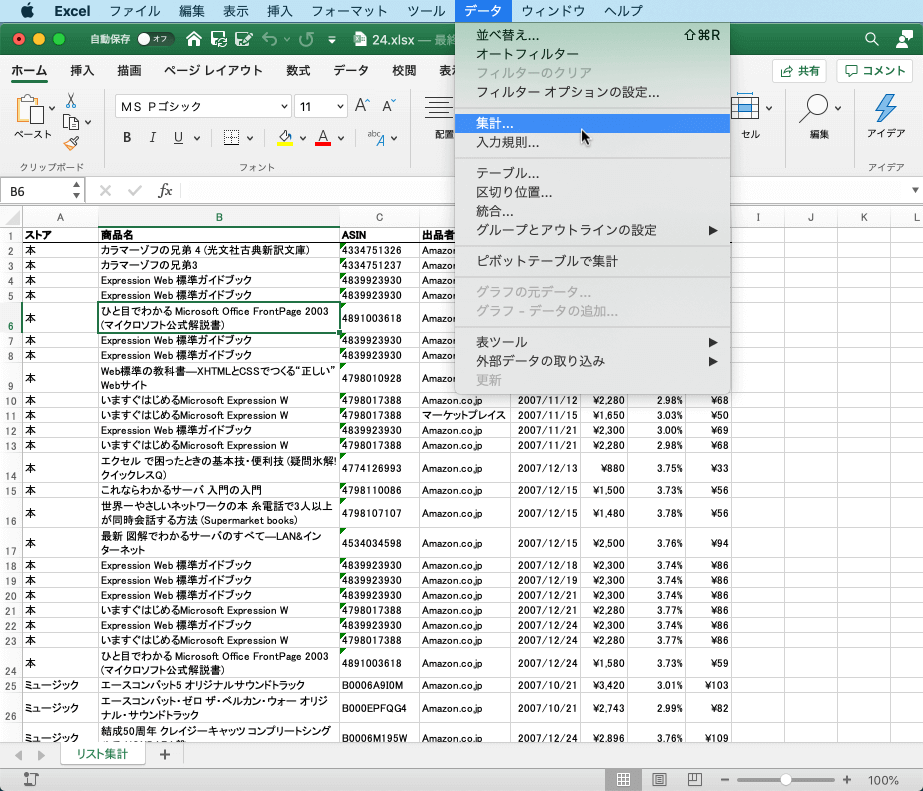Click the コメント button
The image size is (923, 791).
pyautogui.click(x=875, y=71)
